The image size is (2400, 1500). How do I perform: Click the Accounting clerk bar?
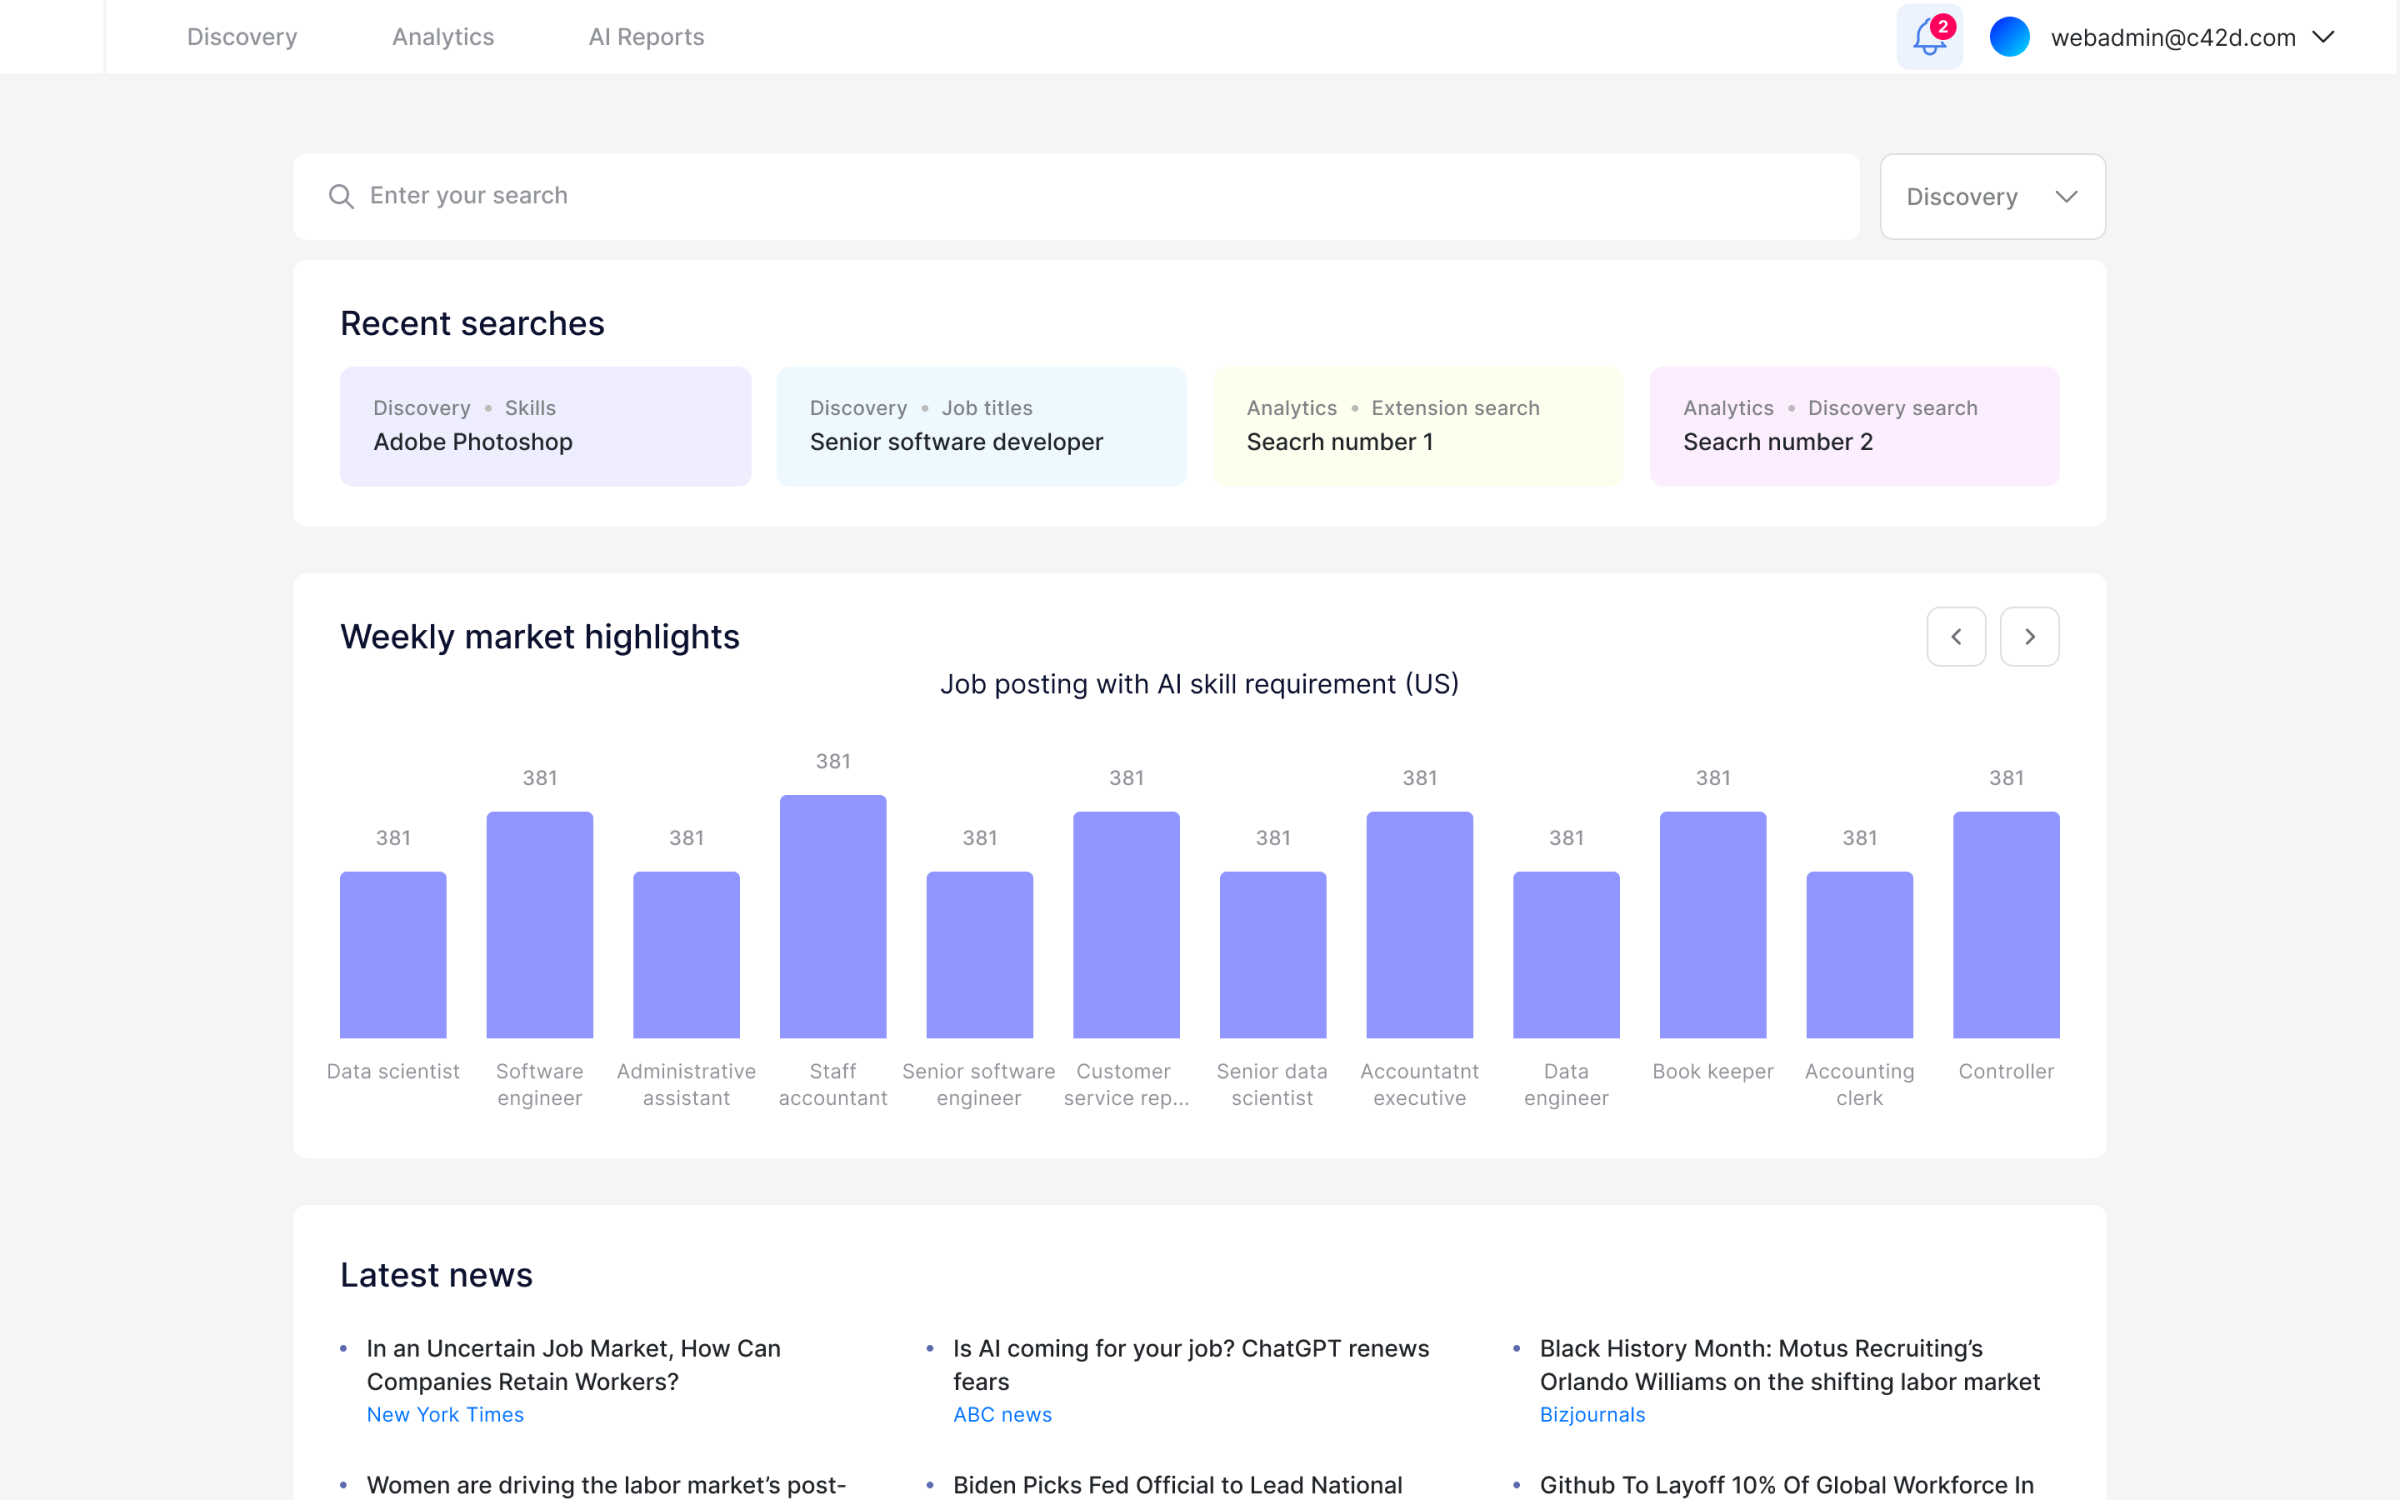click(x=1860, y=954)
